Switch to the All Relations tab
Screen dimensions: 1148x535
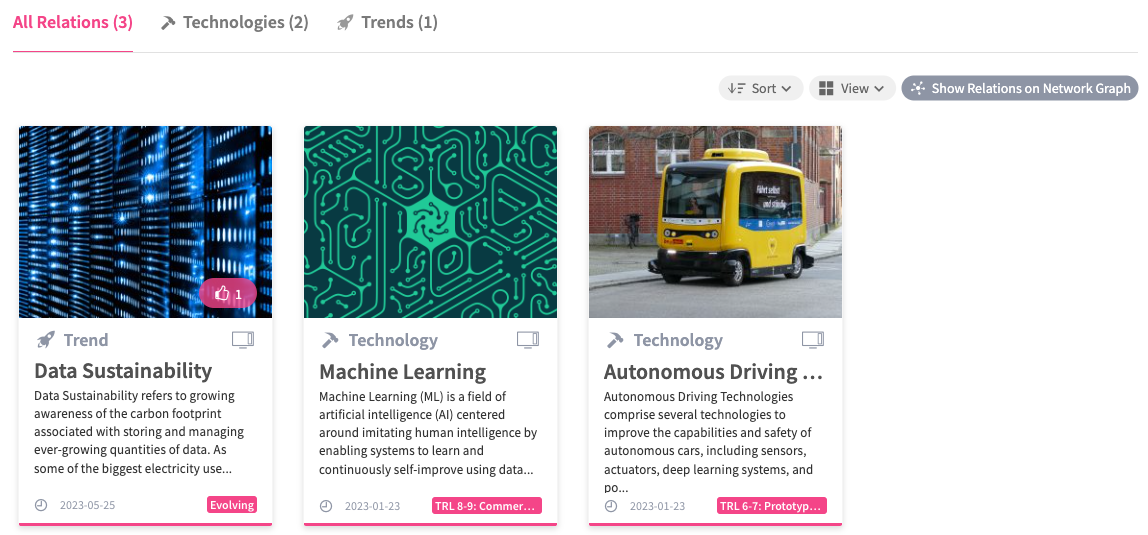pyautogui.click(x=72, y=22)
